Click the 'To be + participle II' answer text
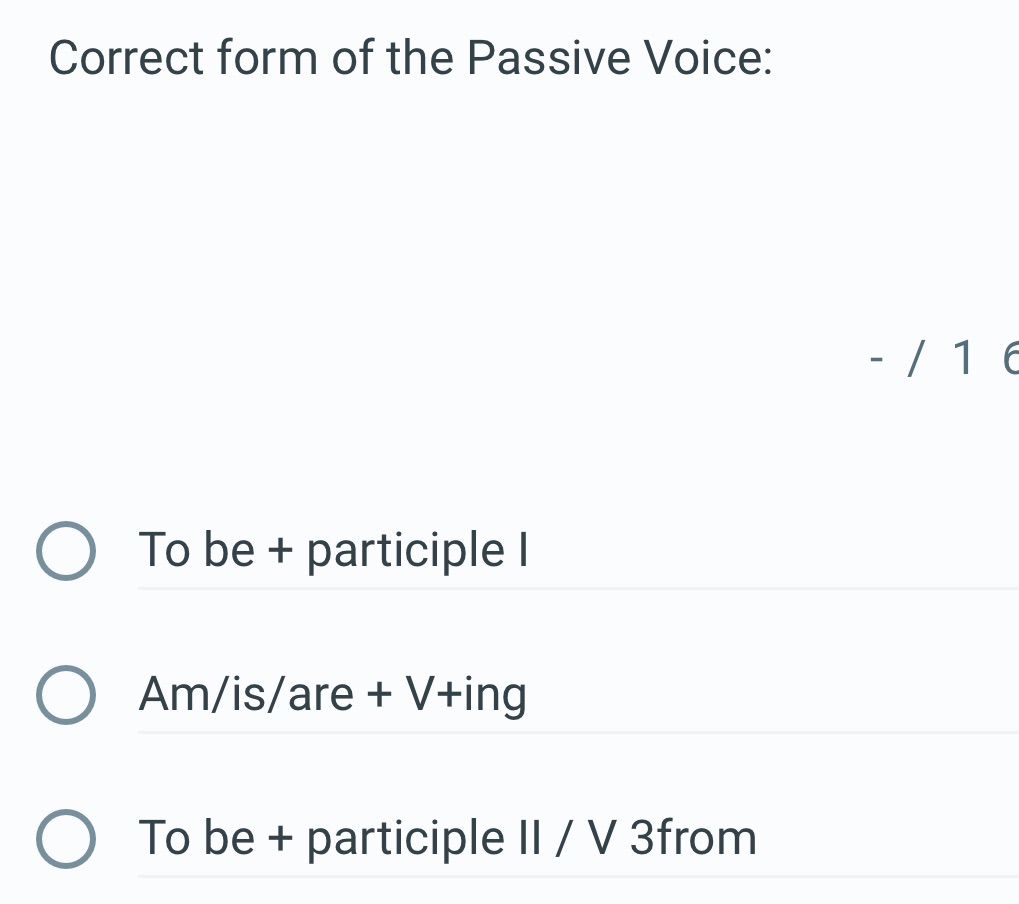The width and height of the screenshot is (1019, 904). 448,838
